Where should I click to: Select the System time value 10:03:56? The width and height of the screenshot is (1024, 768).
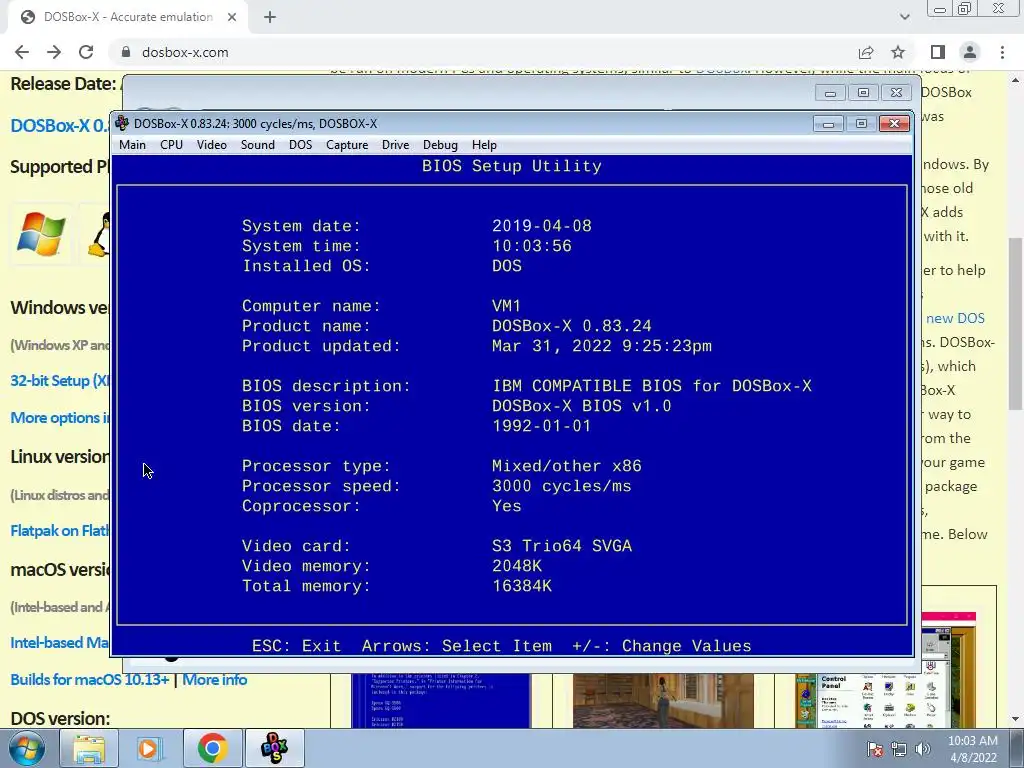click(x=532, y=246)
